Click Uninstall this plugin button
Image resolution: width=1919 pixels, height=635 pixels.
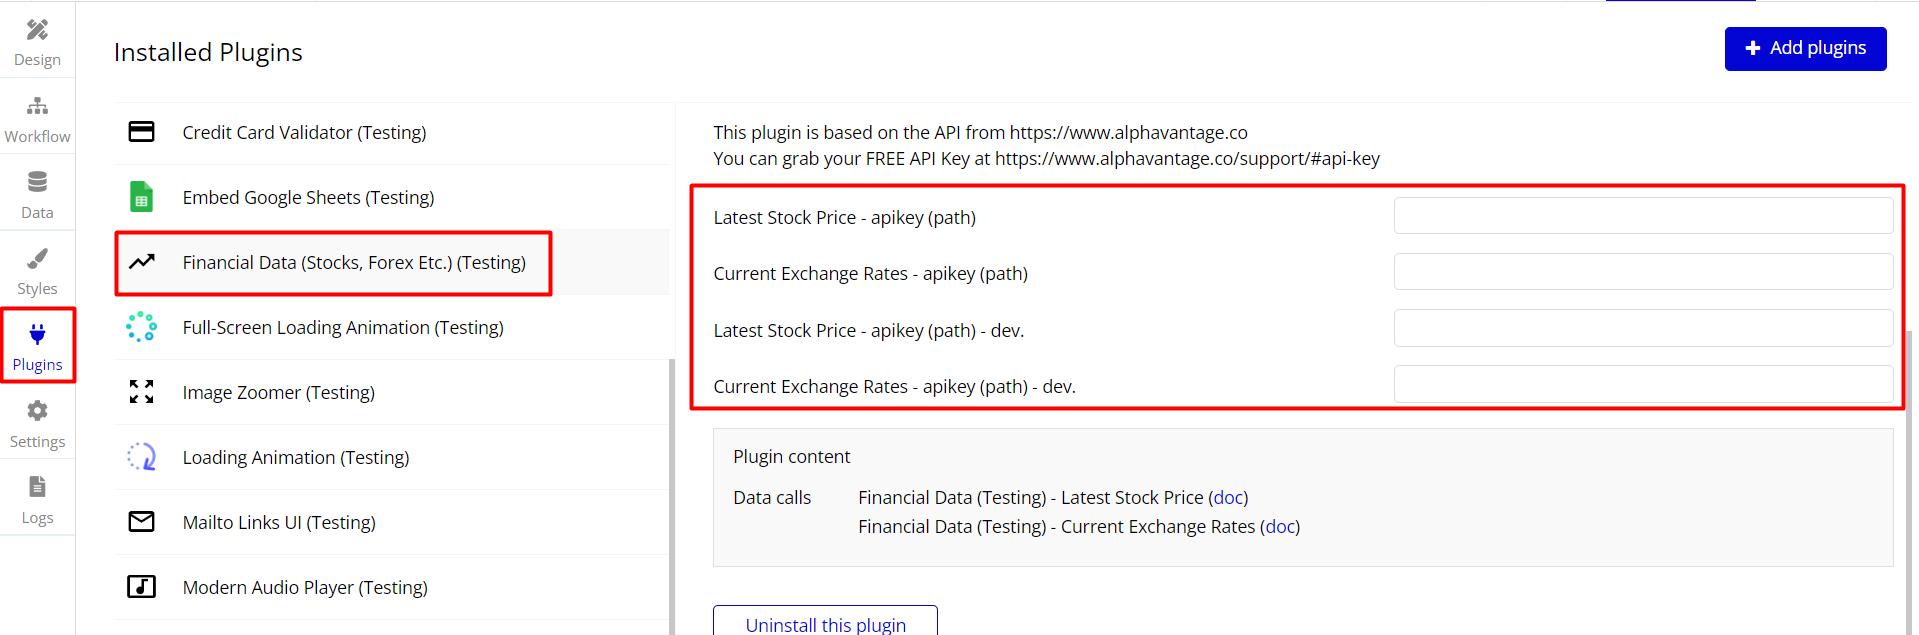point(825,624)
